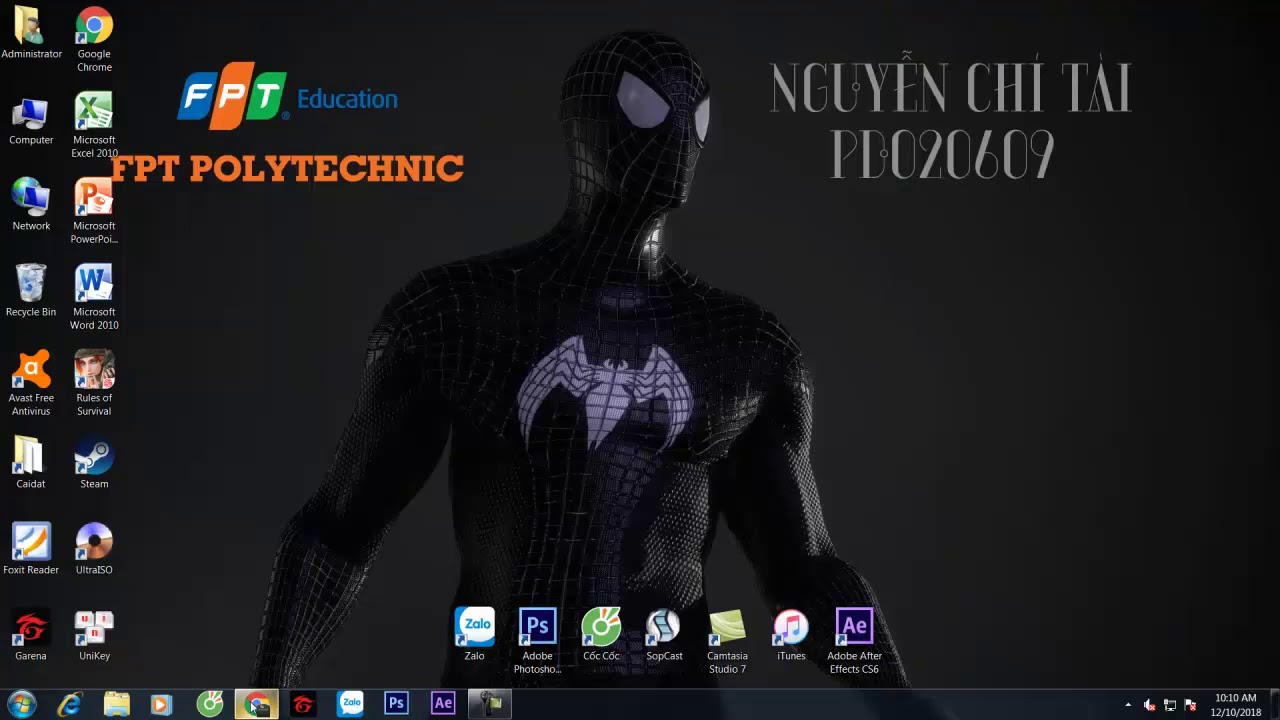Select the Microsoft Excel 2010 desktop shortcut
Viewport: 1280px width, 720px height.
tap(94, 126)
